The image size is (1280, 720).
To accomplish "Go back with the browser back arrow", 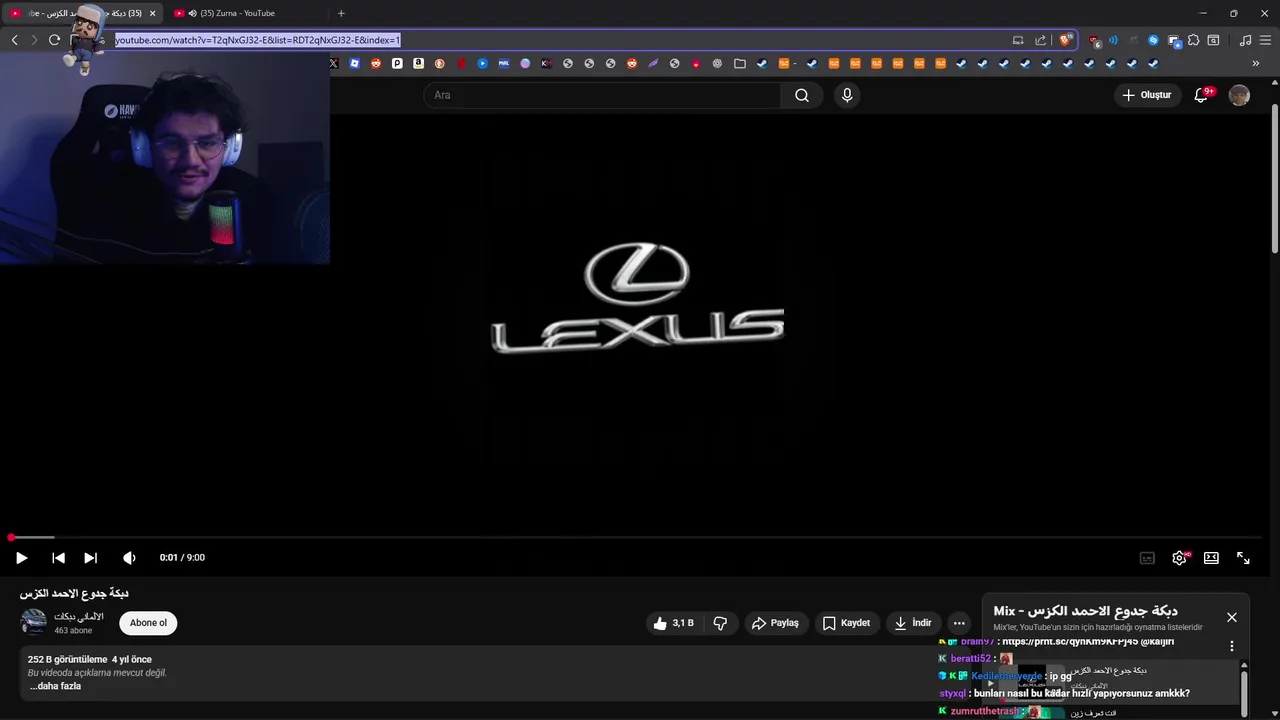I will coord(14,40).
